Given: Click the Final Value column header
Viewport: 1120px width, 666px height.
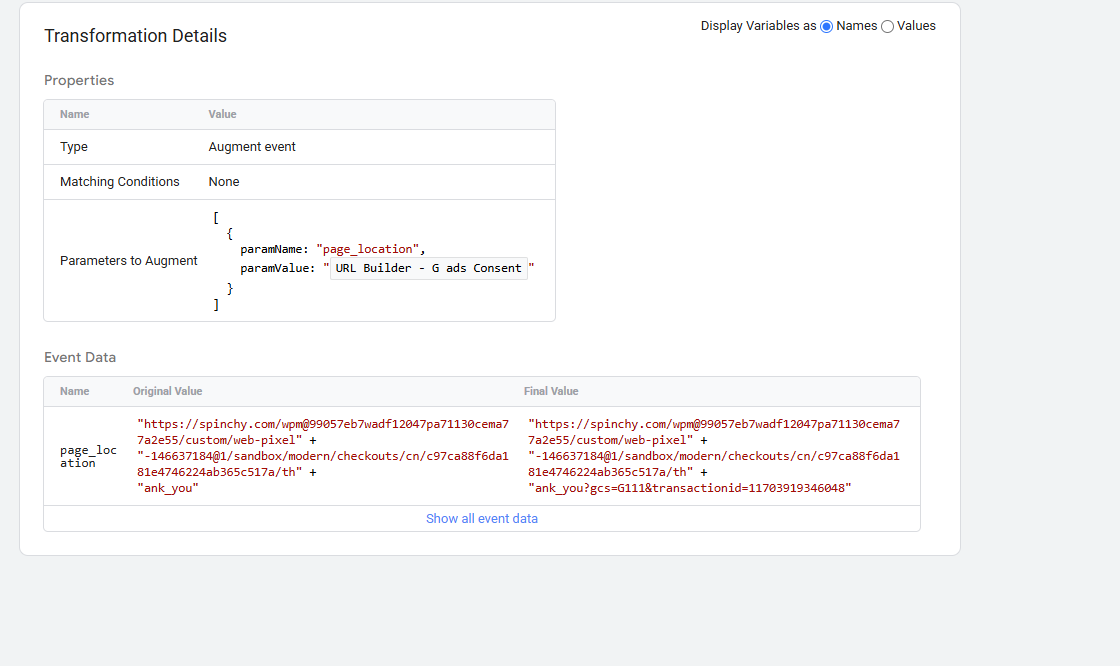Looking at the screenshot, I should click(x=551, y=391).
